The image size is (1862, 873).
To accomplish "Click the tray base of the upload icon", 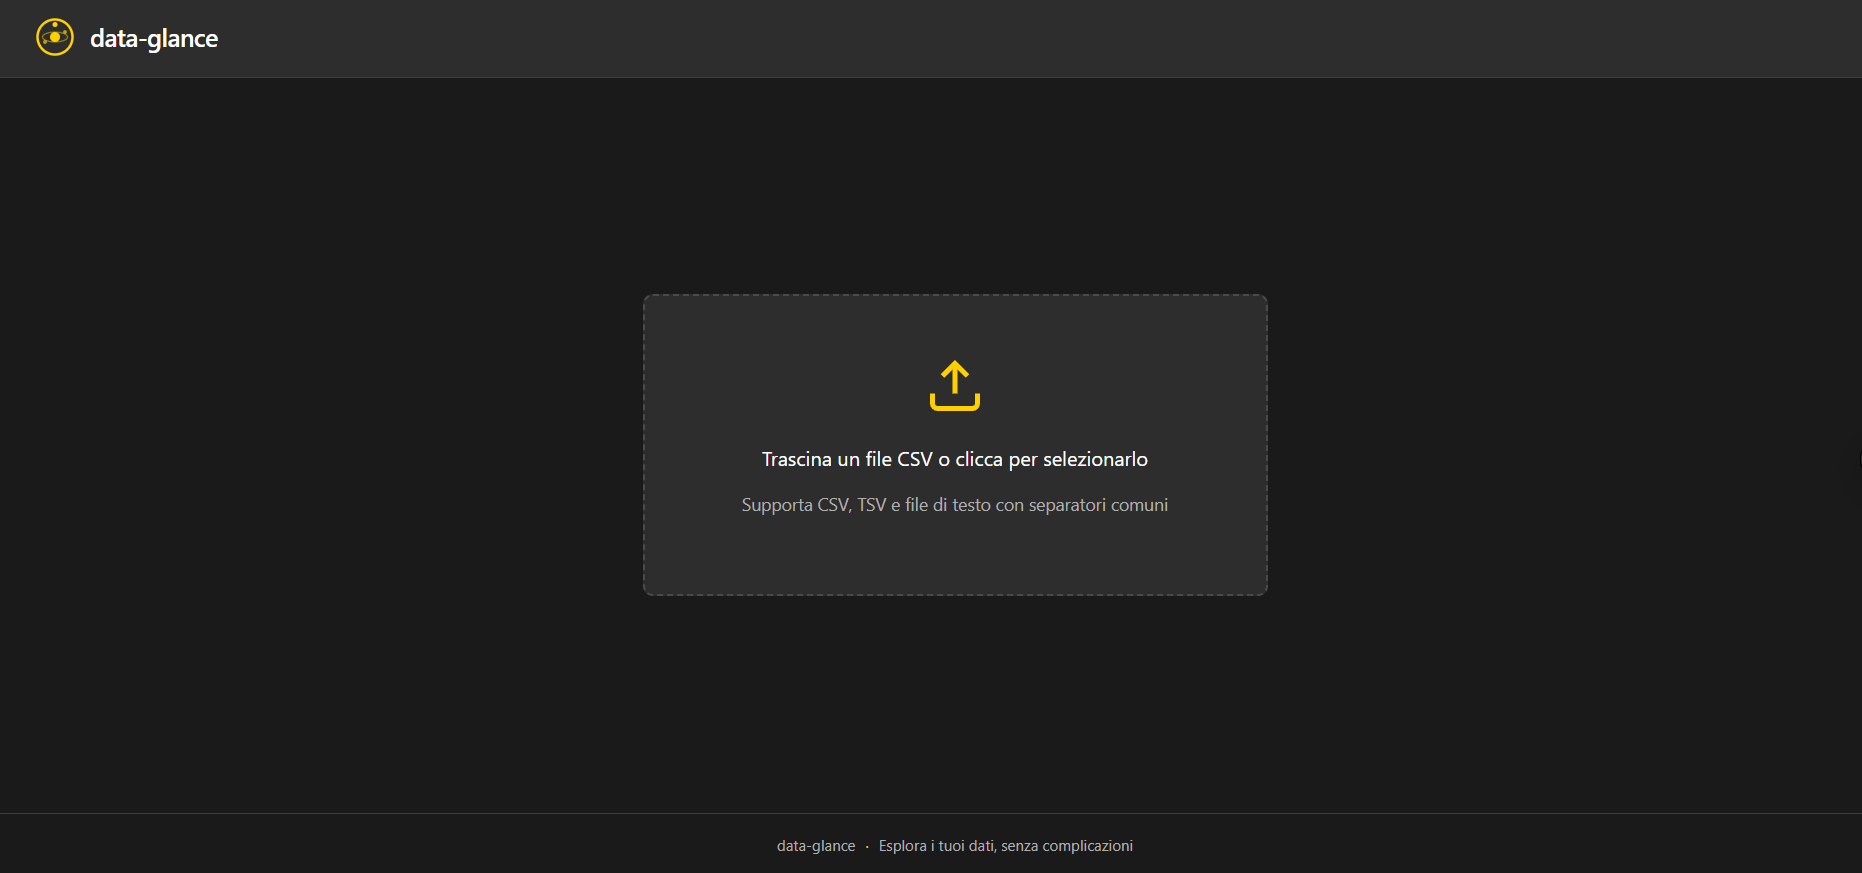I will 955,404.
